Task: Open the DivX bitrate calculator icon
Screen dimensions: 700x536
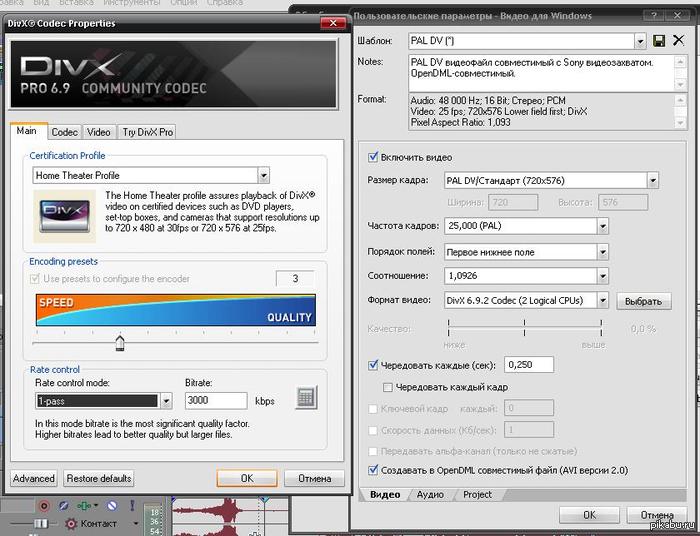Action: (x=306, y=397)
